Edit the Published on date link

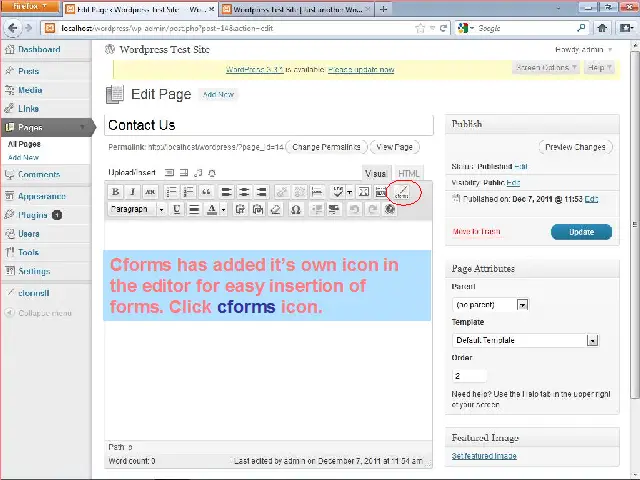click(x=591, y=199)
